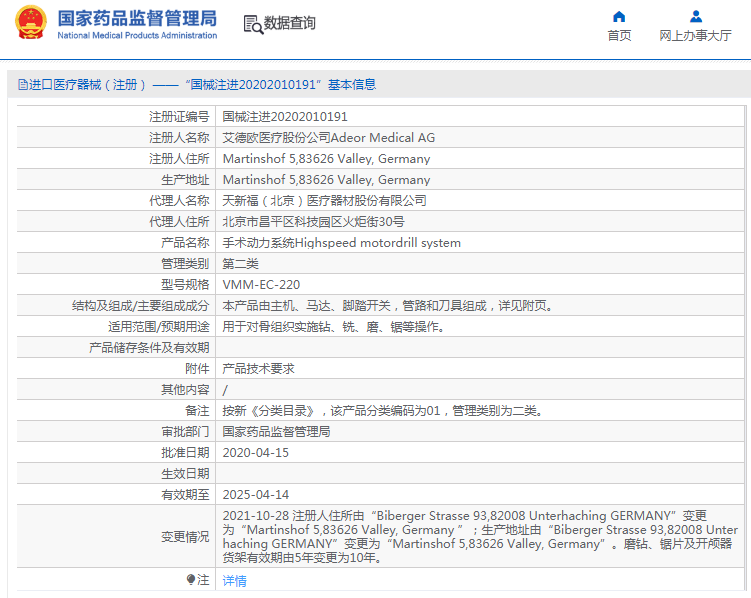The image size is (751, 598).
Task: Click model specification VMM-EC-220
Action: point(261,284)
